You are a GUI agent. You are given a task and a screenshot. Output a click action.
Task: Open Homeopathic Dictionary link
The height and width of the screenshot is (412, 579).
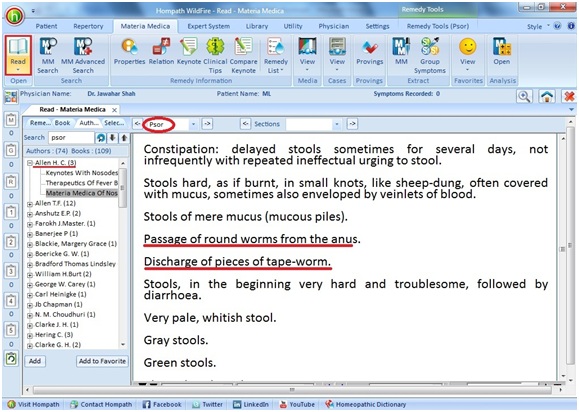pos(366,404)
